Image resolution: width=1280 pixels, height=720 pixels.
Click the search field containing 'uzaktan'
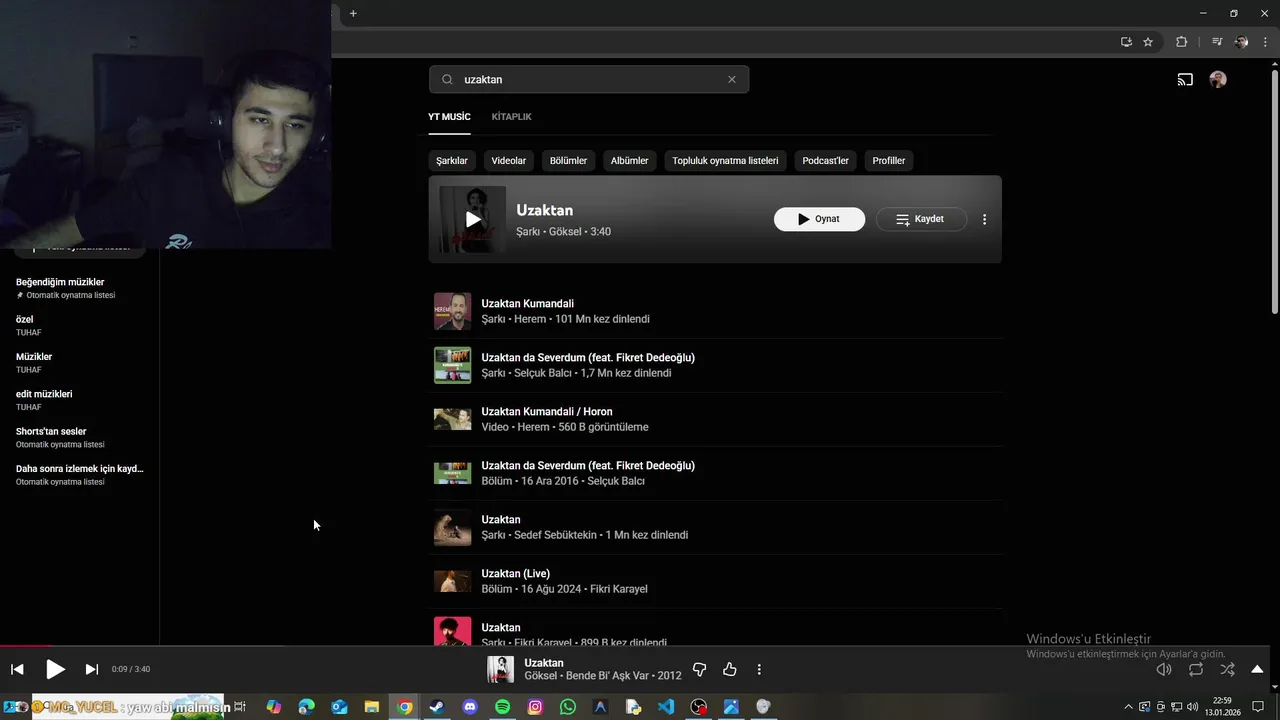589,80
